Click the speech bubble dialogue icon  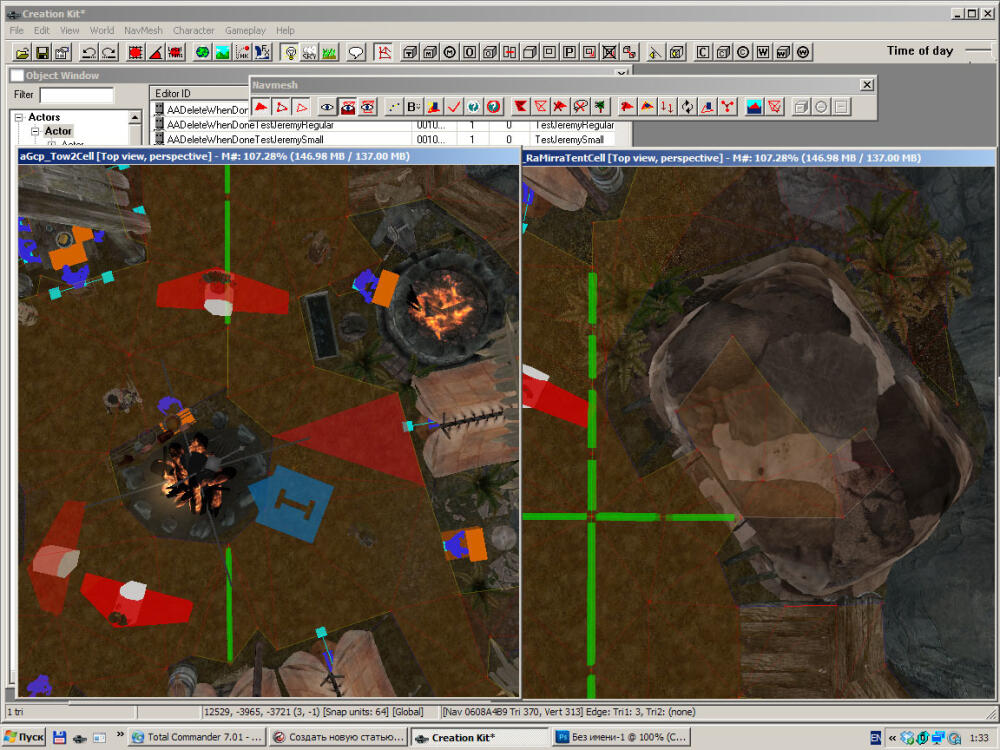tap(356, 52)
